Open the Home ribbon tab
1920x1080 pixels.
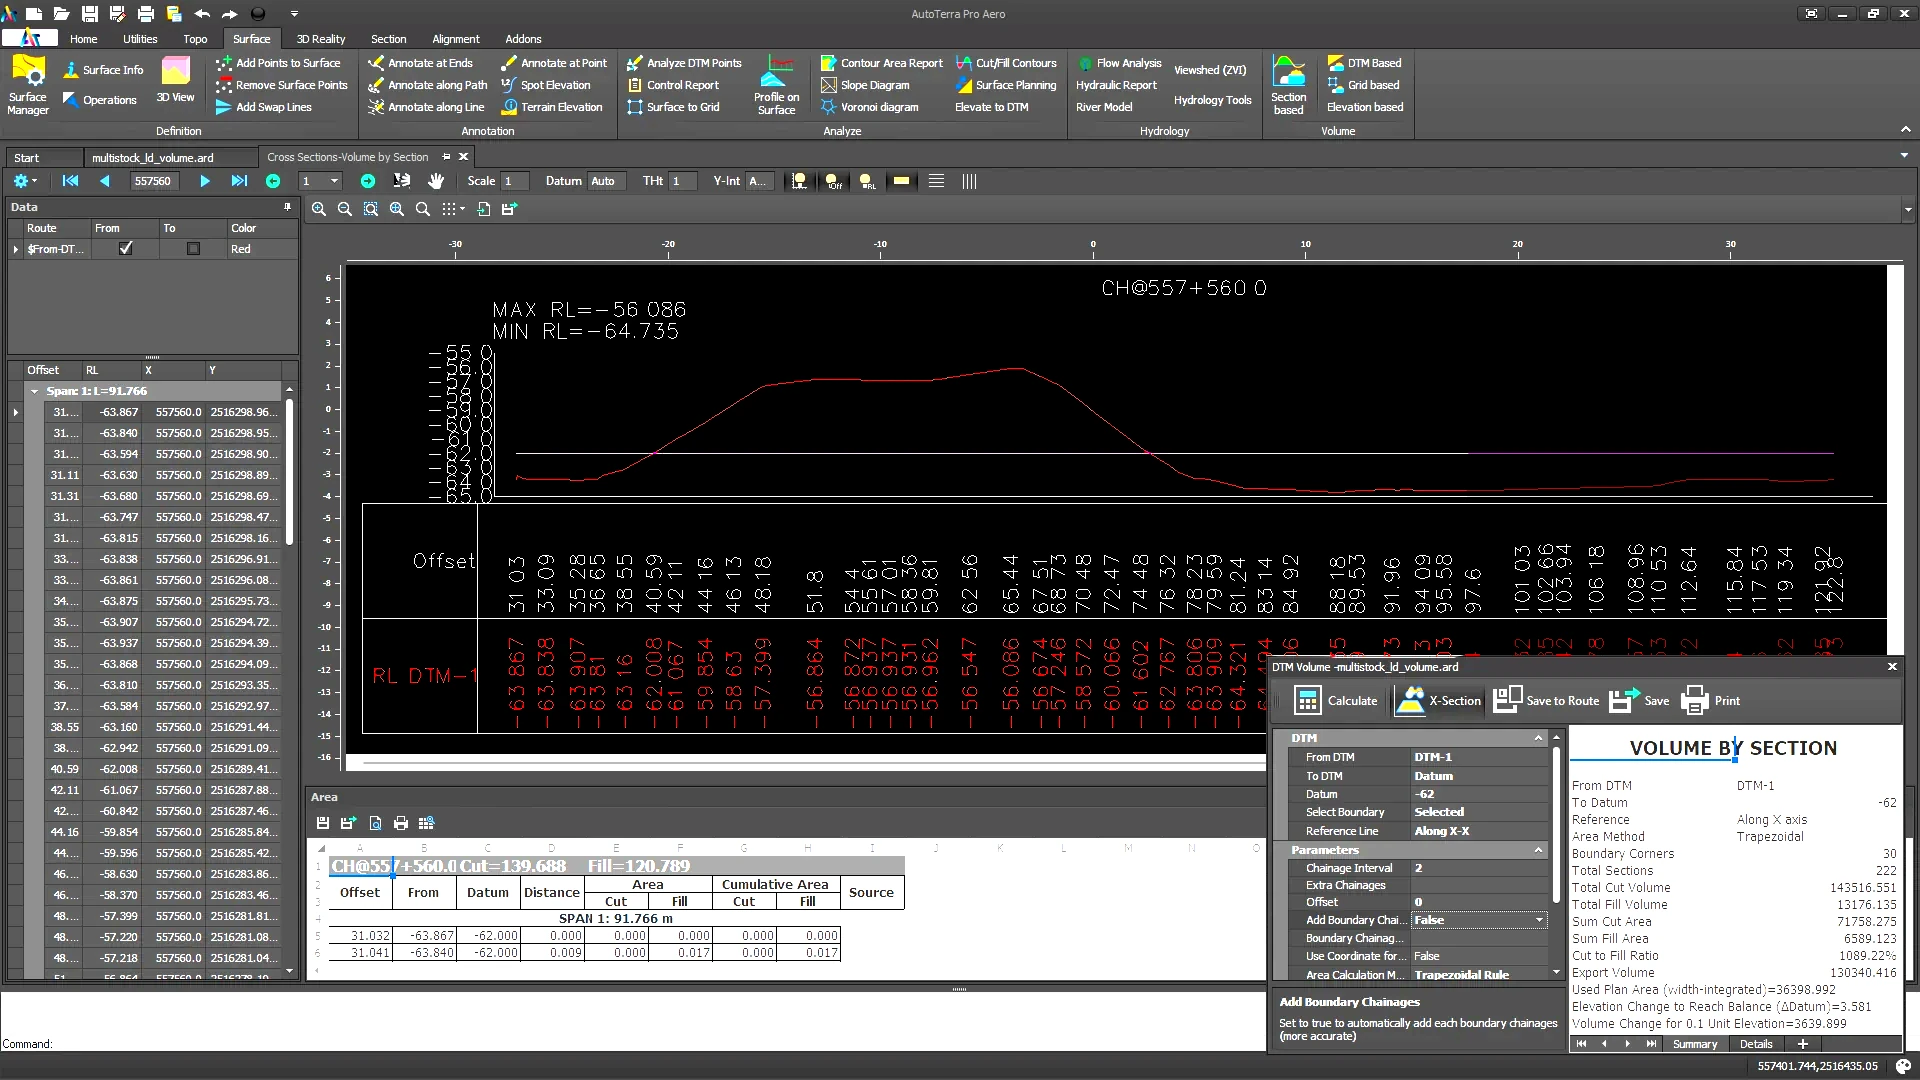tap(84, 39)
